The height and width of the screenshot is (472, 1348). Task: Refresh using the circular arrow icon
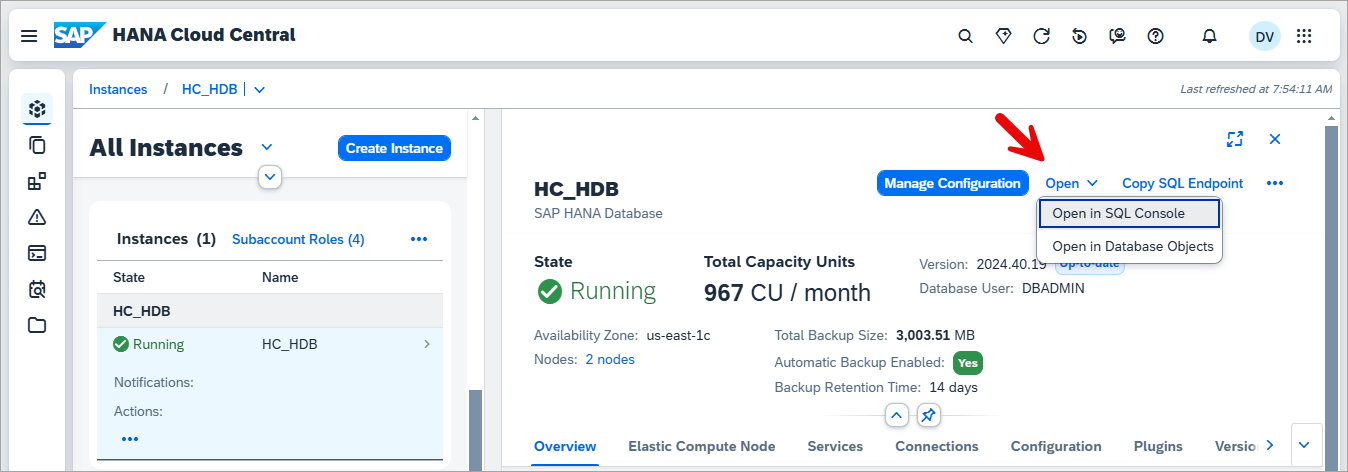1041,36
